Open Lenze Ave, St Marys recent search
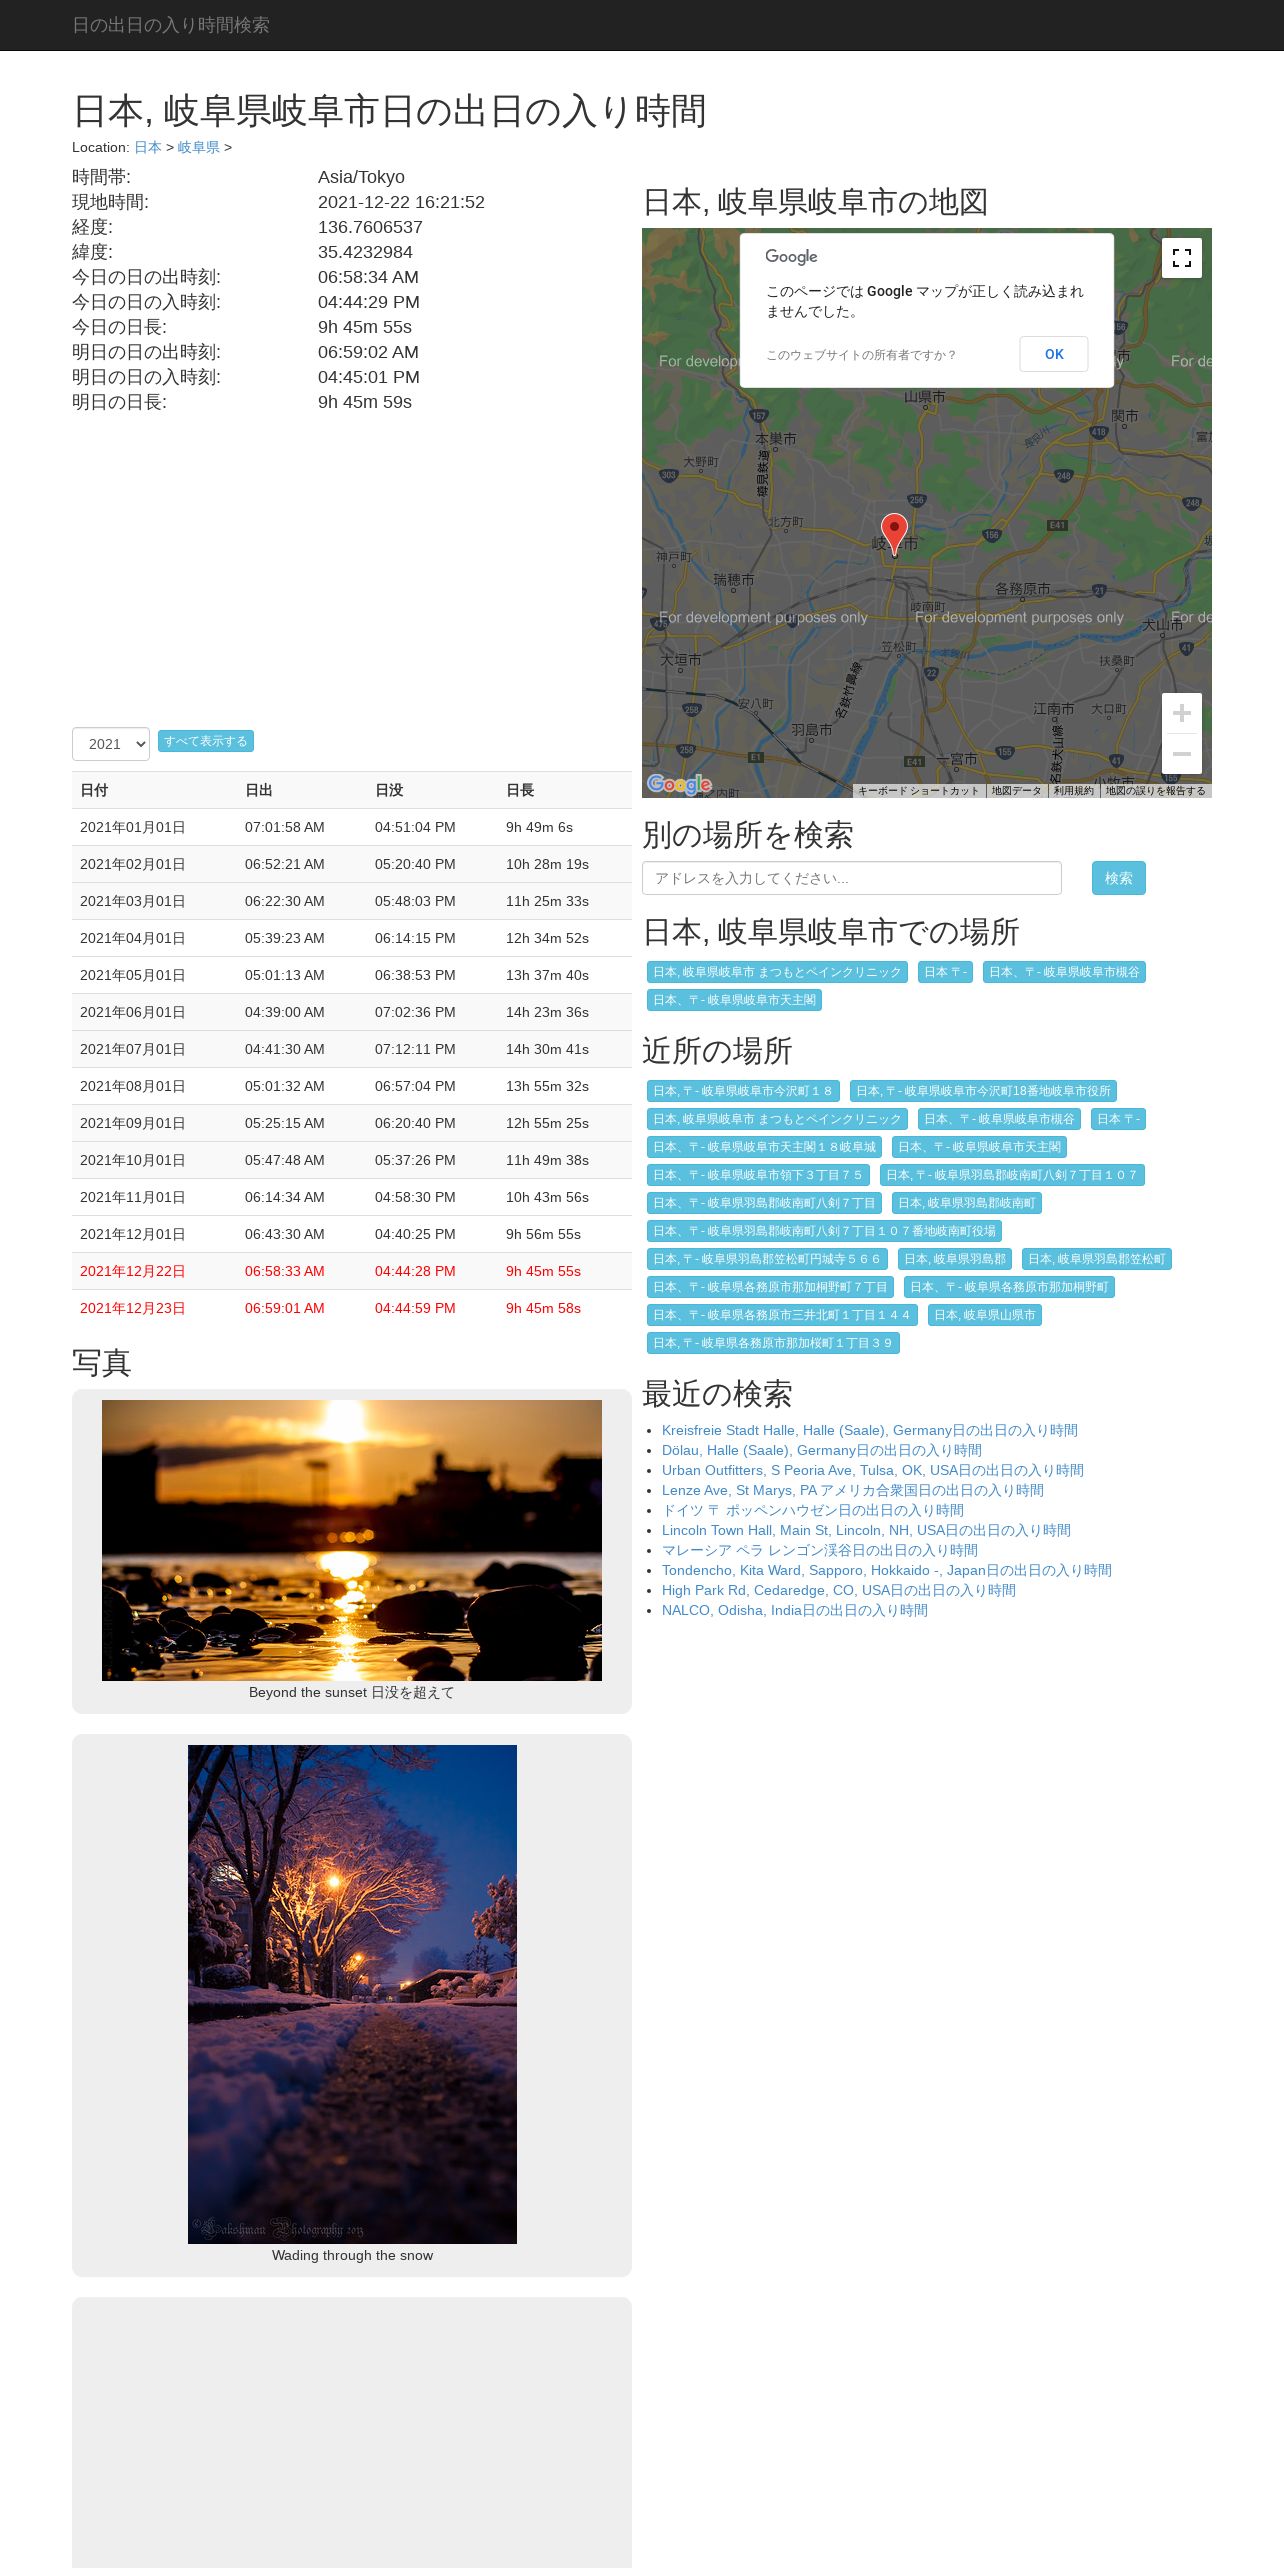 click(853, 1490)
